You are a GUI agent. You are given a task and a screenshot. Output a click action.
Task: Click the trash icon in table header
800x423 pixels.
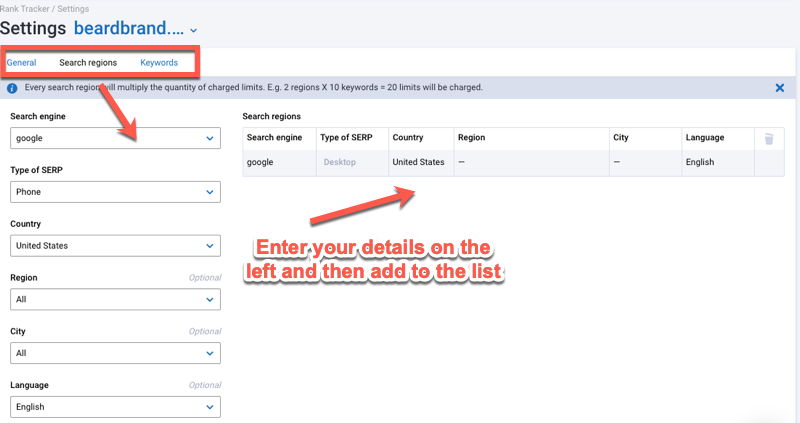[x=768, y=138]
